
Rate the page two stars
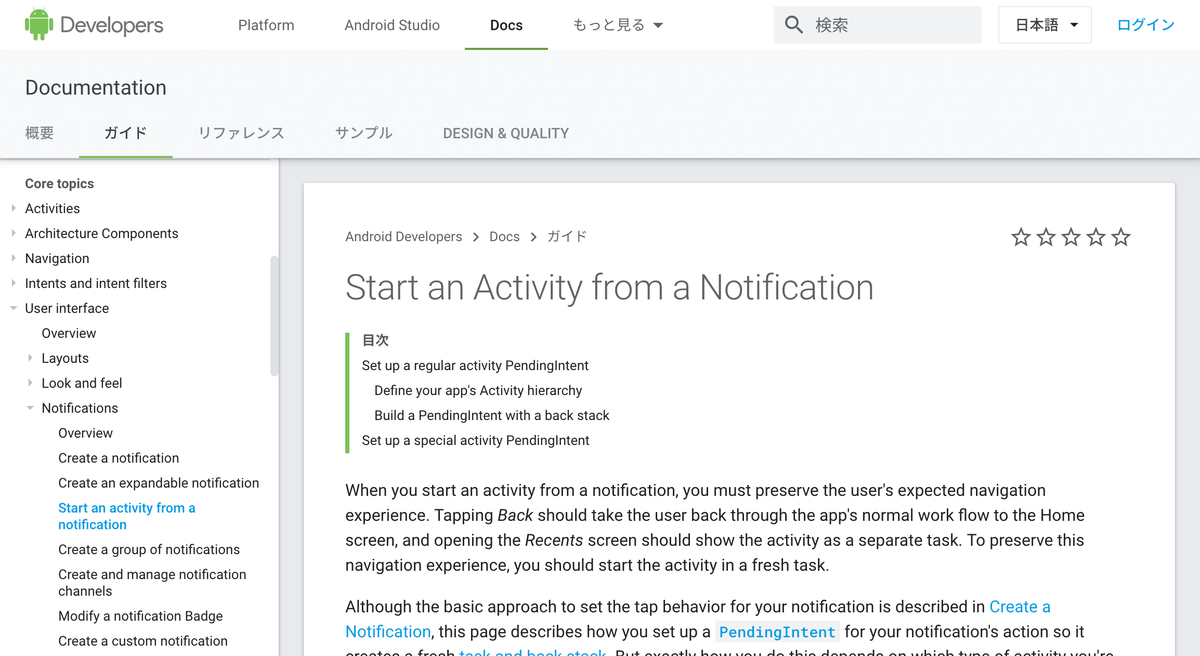tap(1046, 237)
